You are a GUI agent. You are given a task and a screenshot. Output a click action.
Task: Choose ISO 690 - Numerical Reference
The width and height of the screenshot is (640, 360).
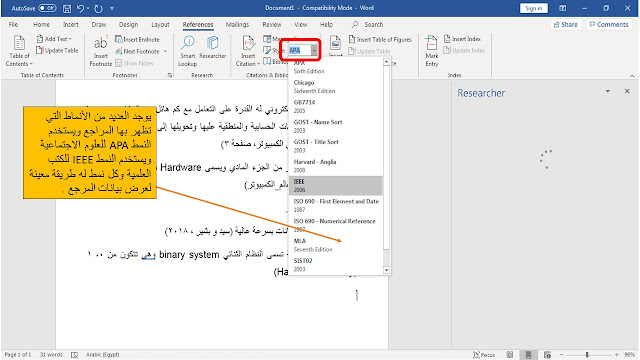(336, 225)
